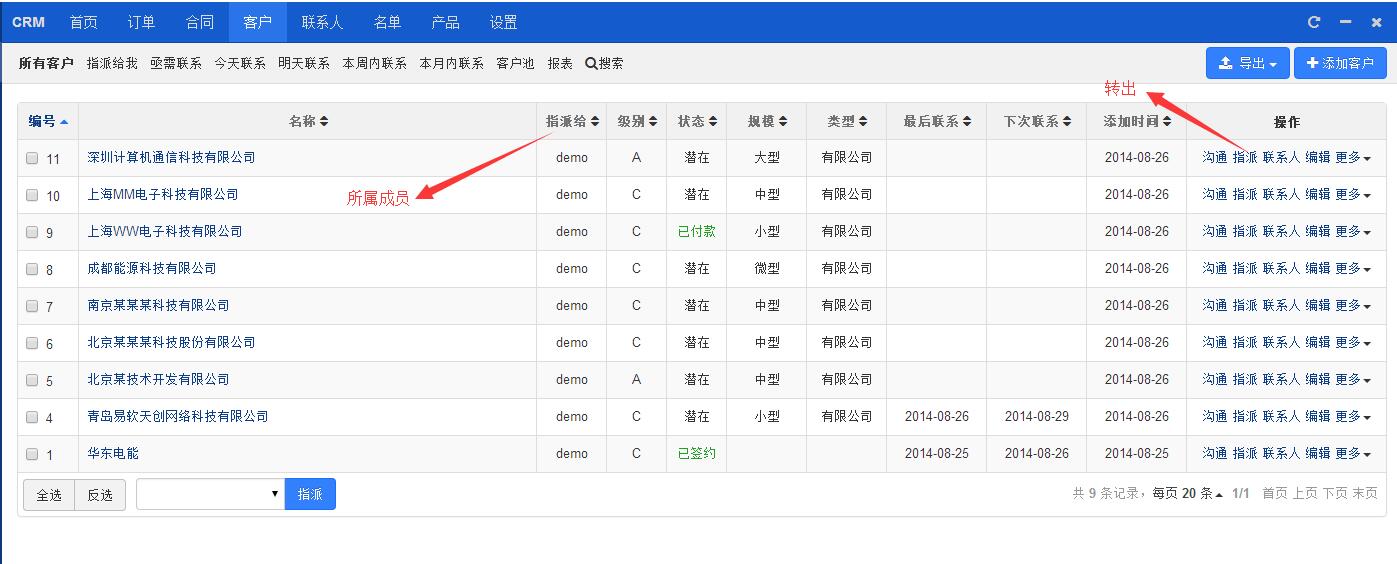Click the search magnifier 搜索 link
The height and width of the screenshot is (564, 1397).
pos(604,63)
